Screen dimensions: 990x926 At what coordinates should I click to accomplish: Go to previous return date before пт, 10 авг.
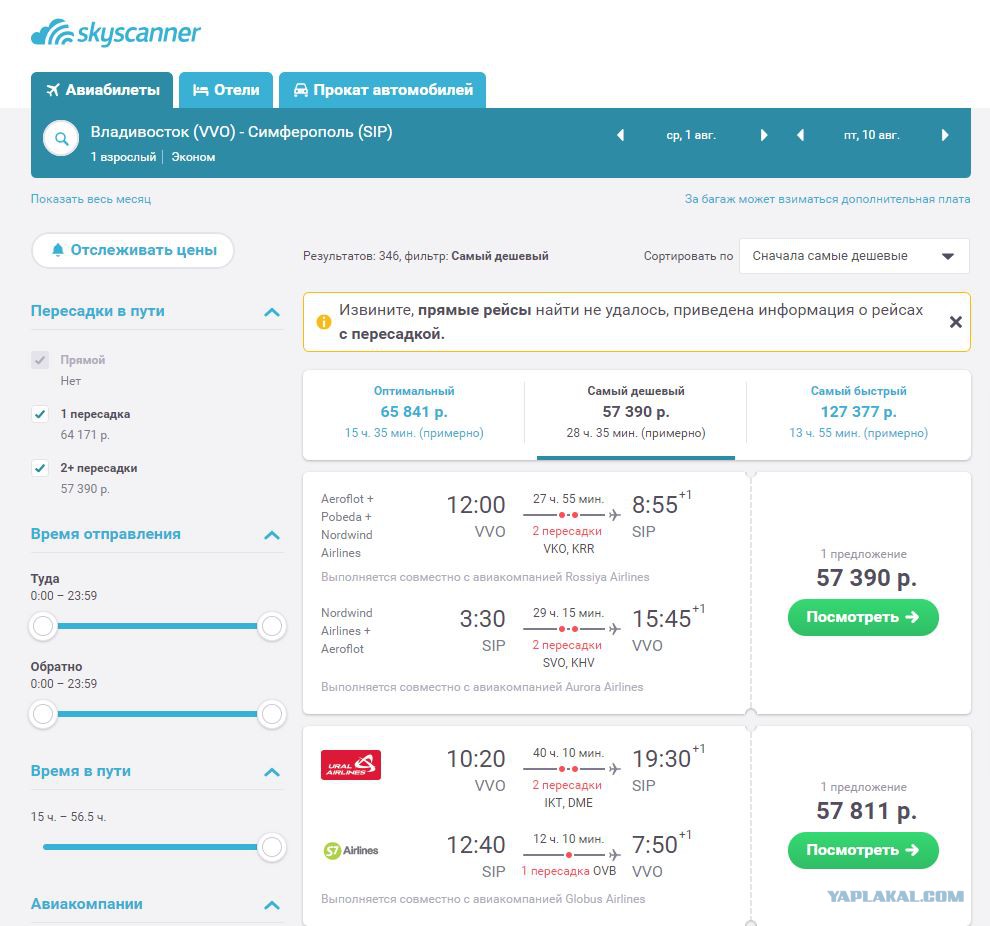click(x=801, y=135)
